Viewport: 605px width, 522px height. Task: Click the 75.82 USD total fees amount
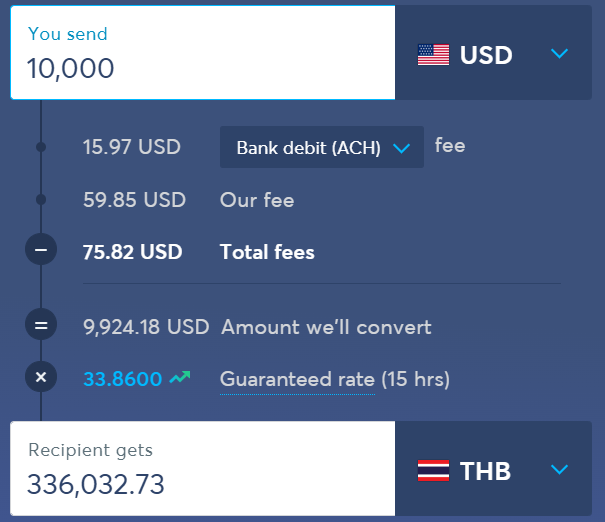132,252
